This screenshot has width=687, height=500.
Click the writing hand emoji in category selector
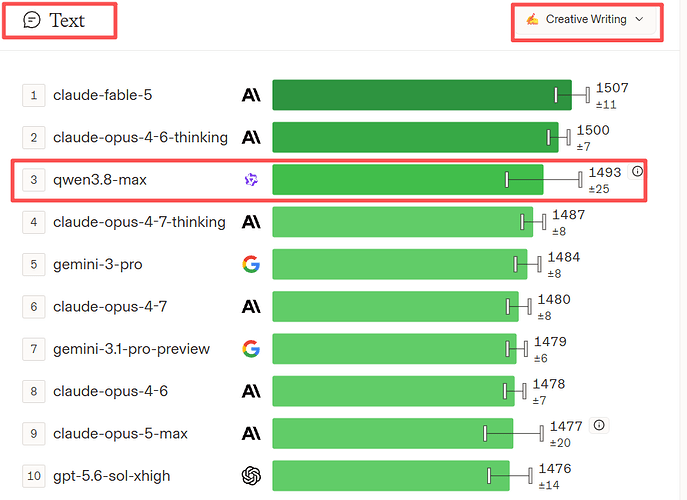click(532, 19)
